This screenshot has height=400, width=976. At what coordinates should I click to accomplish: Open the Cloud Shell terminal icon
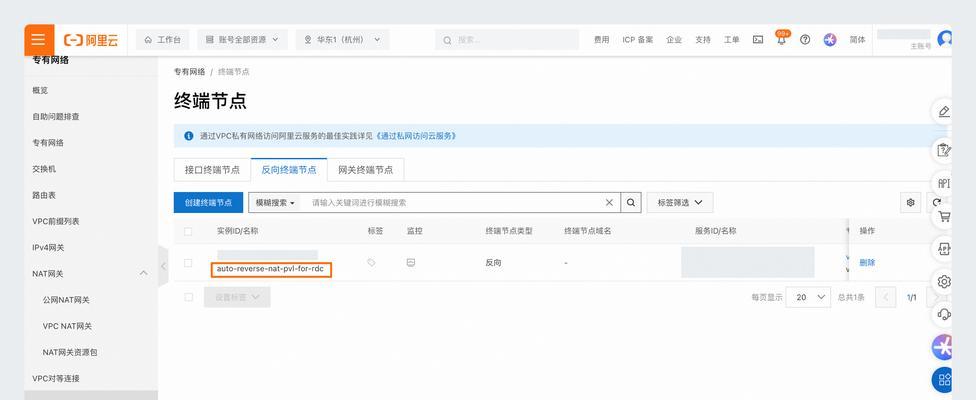point(758,39)
